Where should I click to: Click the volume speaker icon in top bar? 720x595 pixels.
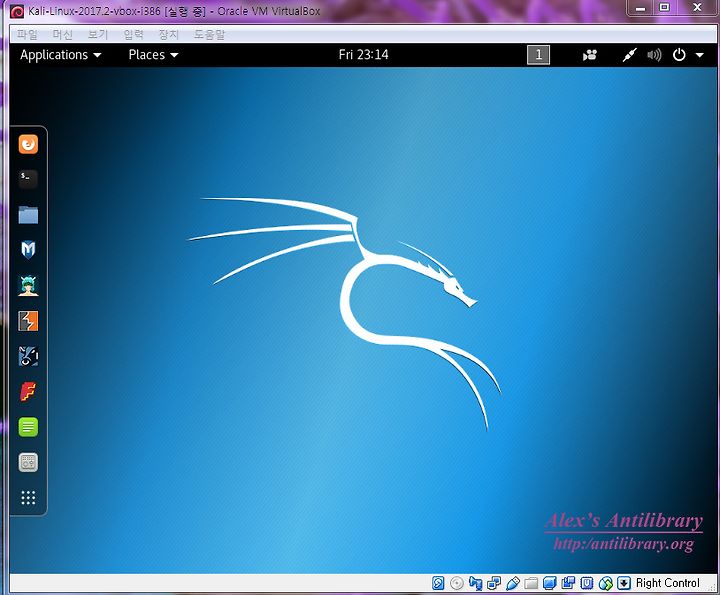click(x=654, y=55)
